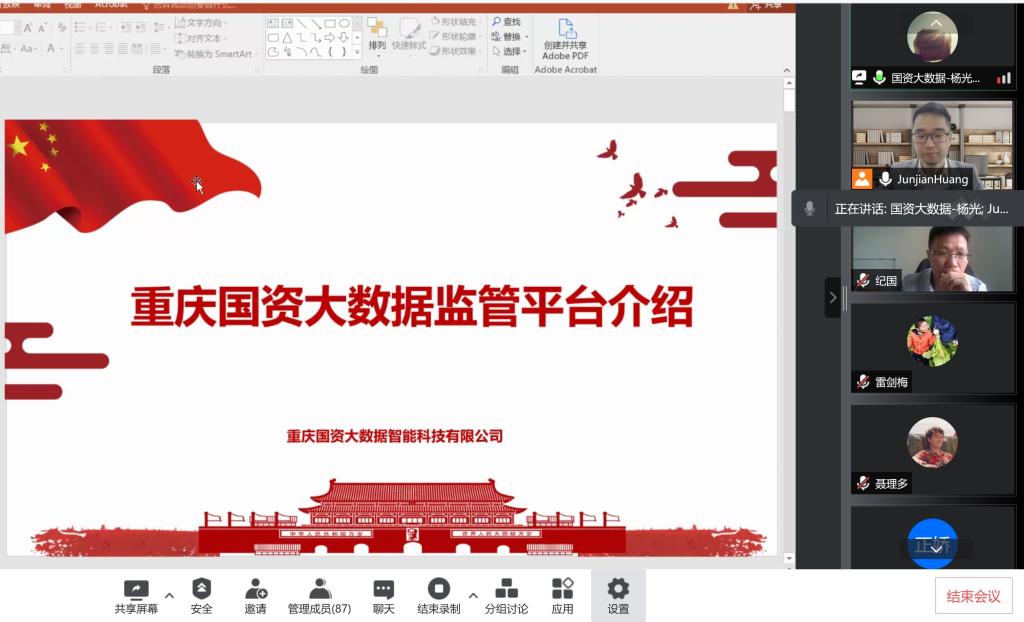Viewport: 1024px width, 622px height.
Task: Expand the share screen options arrow
Action: [169, 596]
